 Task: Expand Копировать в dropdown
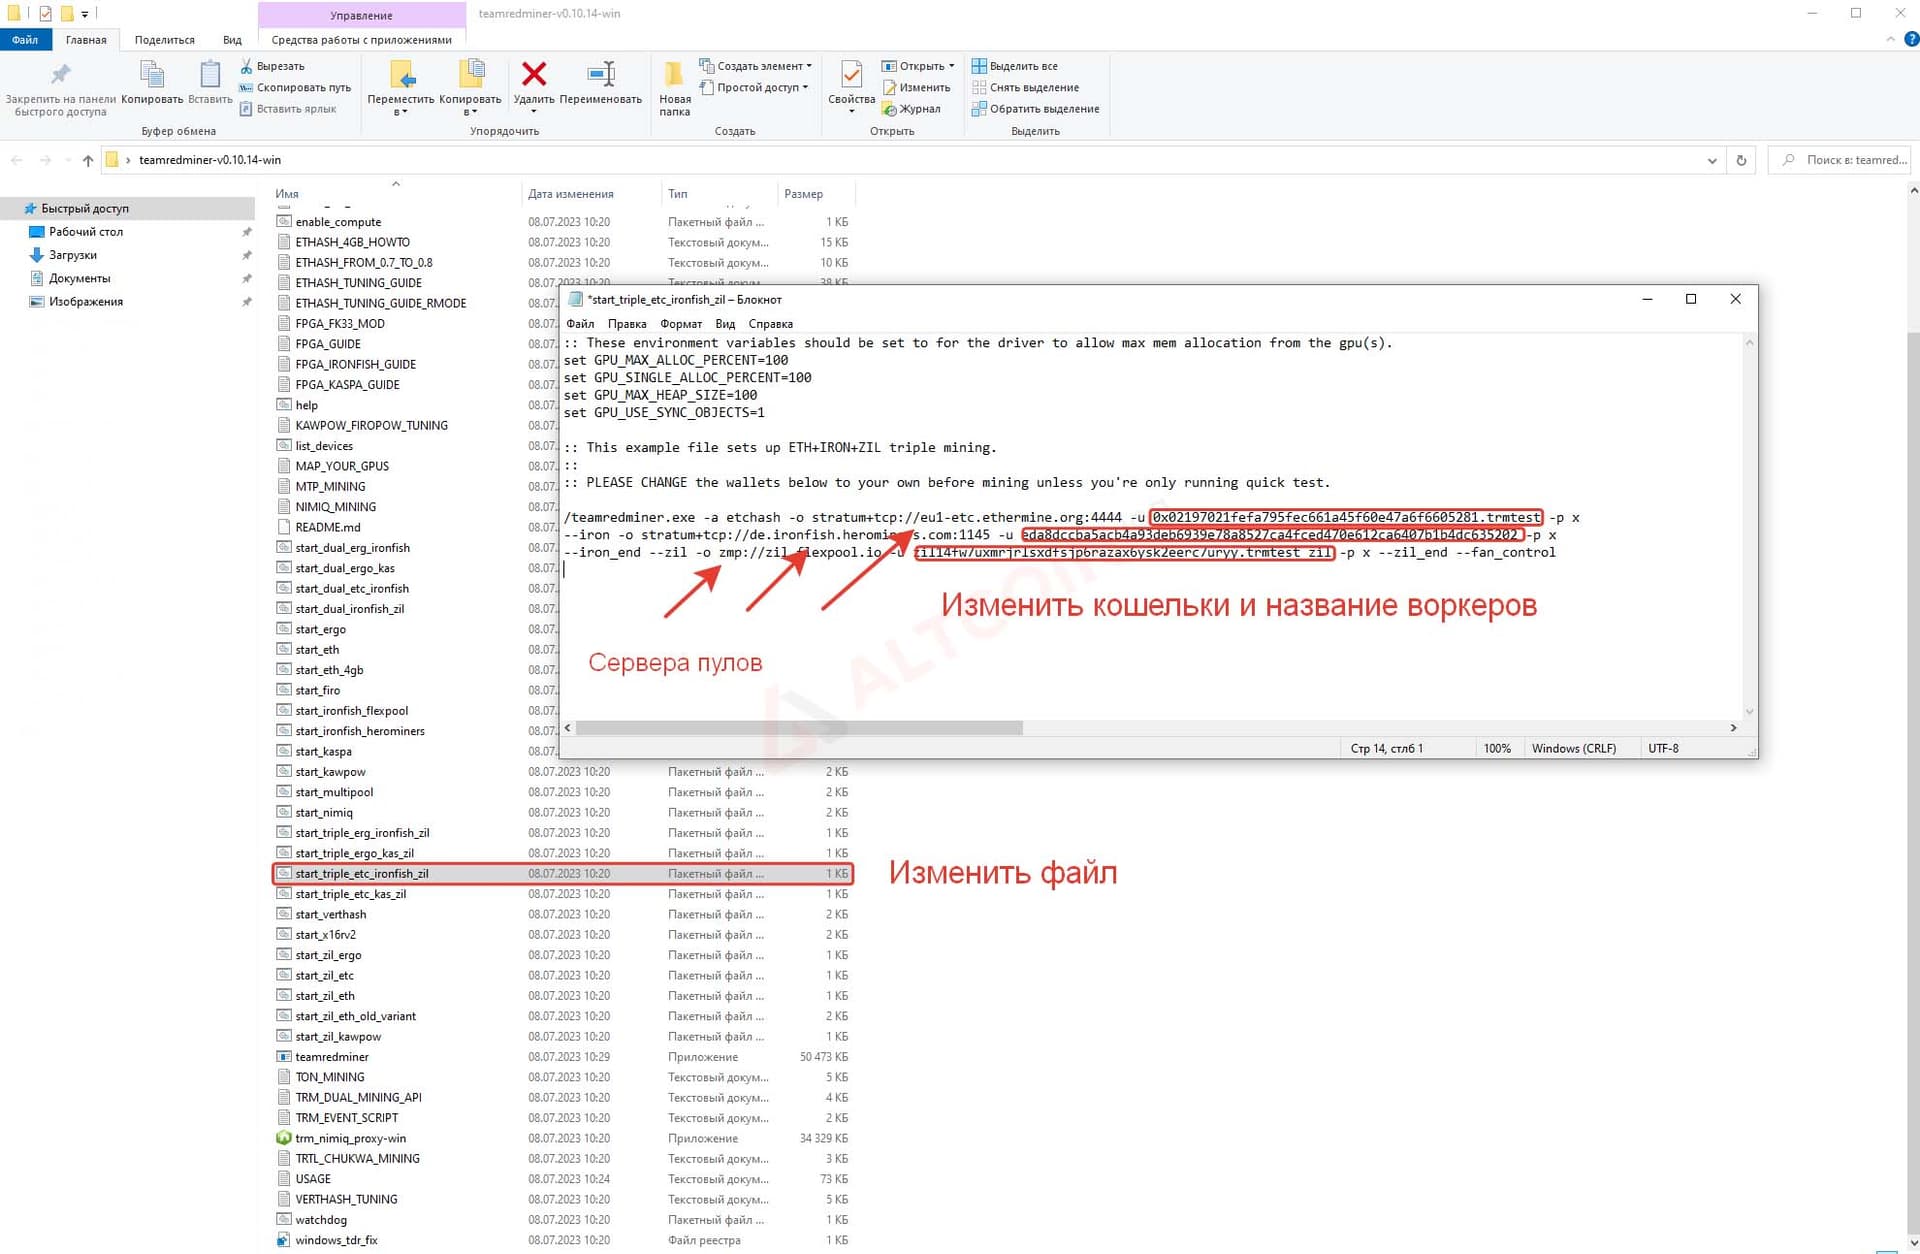tap(470, 112)
